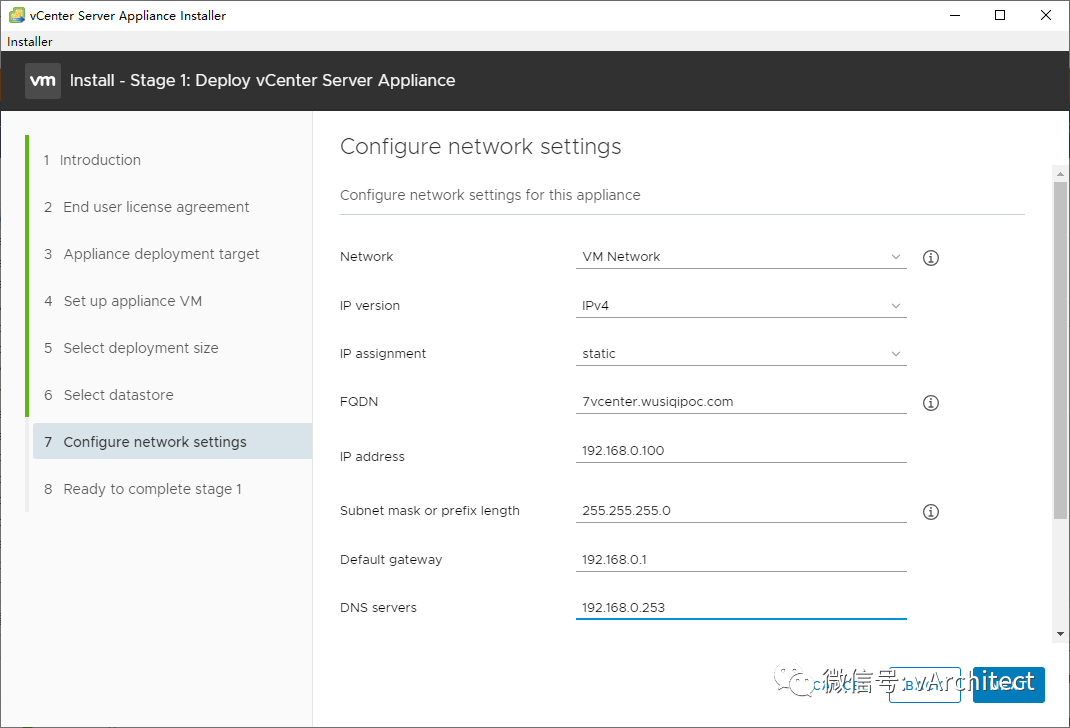The height and width of the screenshot is (728, 1070).
Task: Expand the IP version dropdown
Action: (741, 306)
